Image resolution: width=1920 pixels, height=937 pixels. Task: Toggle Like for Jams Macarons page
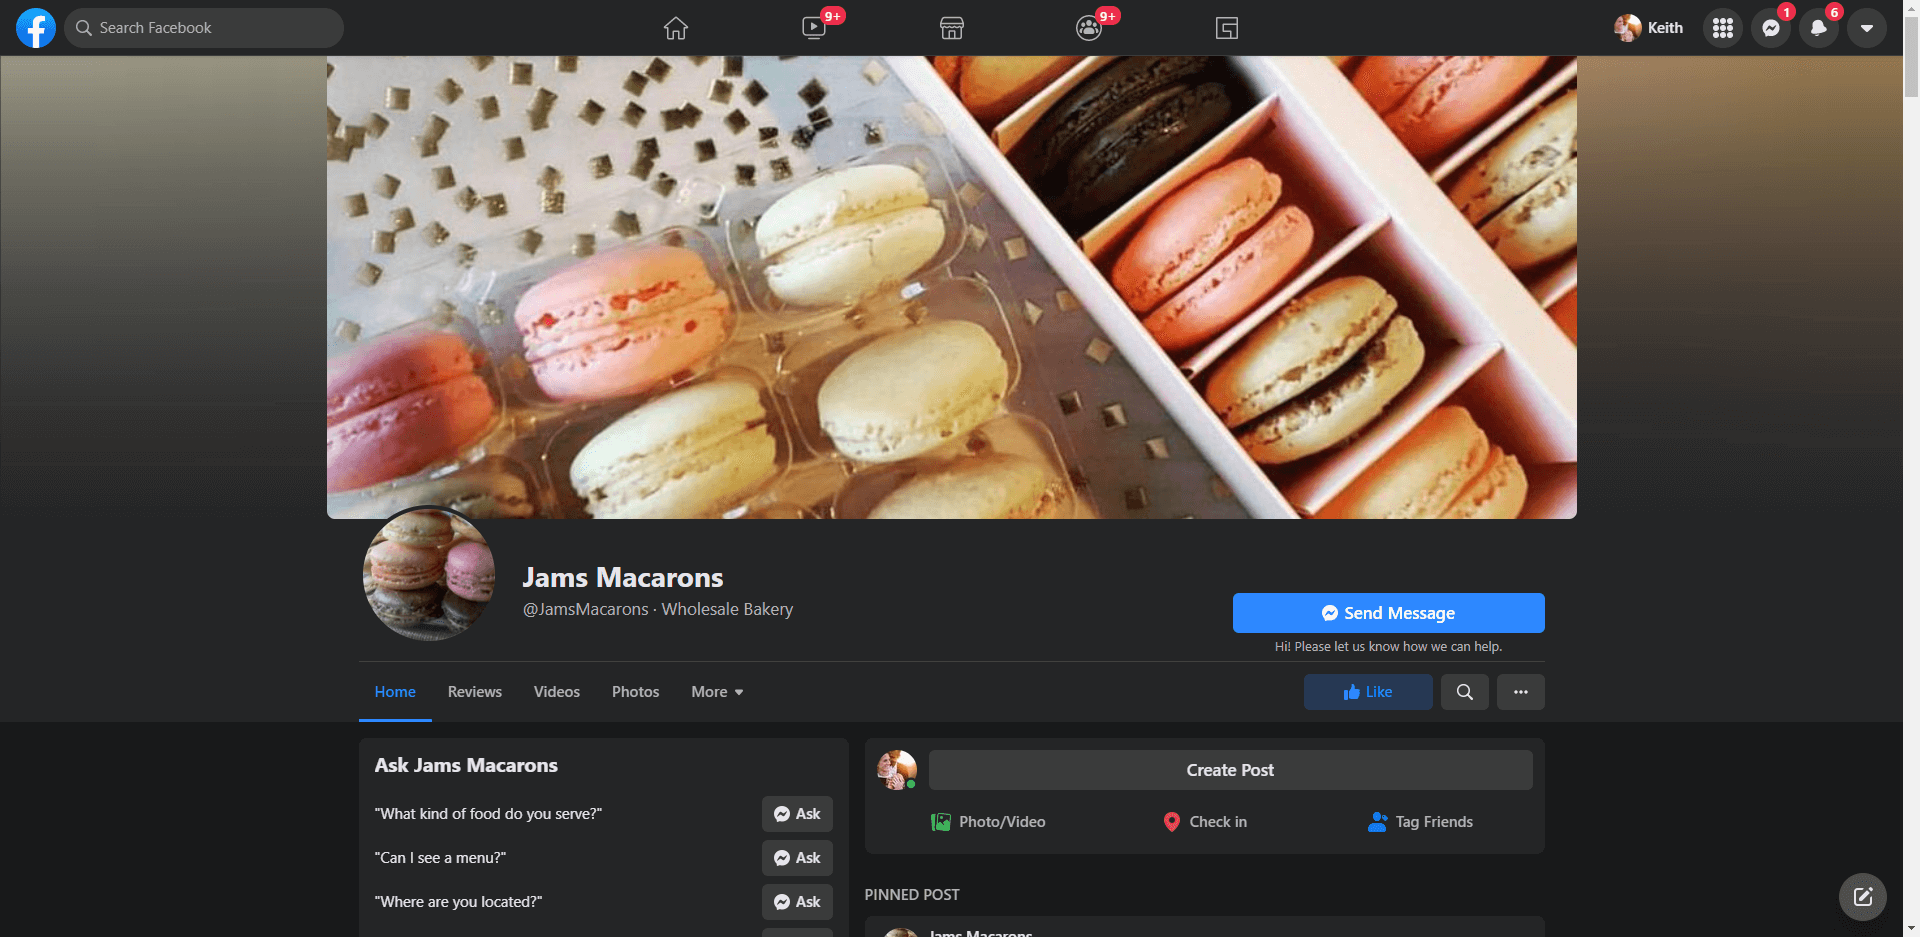(1367, 692)
